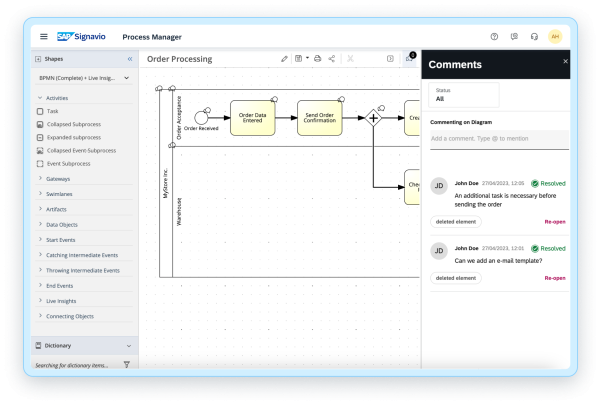Click the print icon in toolbar

[318, 59]
